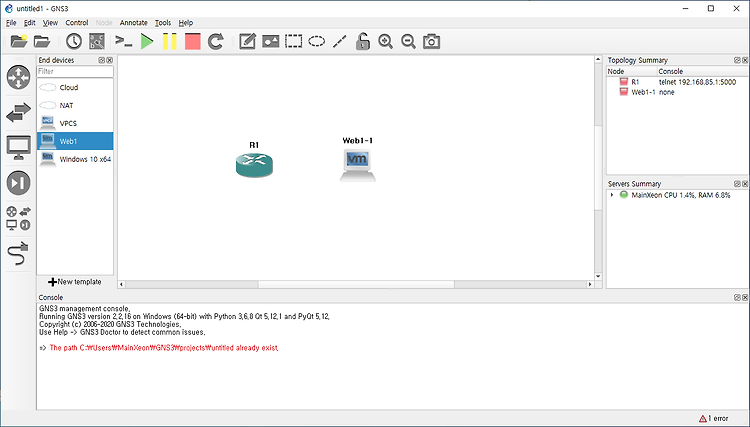
Task: Open the Edit menu
Action: click(30, 22)
